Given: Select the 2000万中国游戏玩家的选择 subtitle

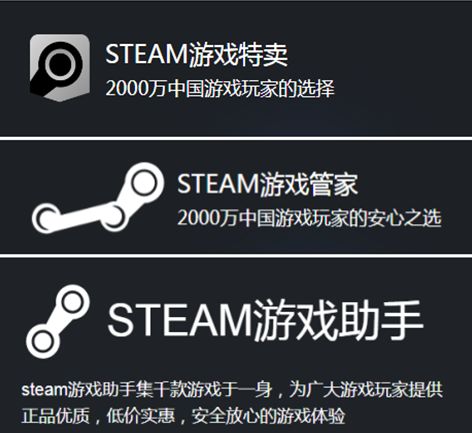Looking at the screenshot, I should (220, 88).
